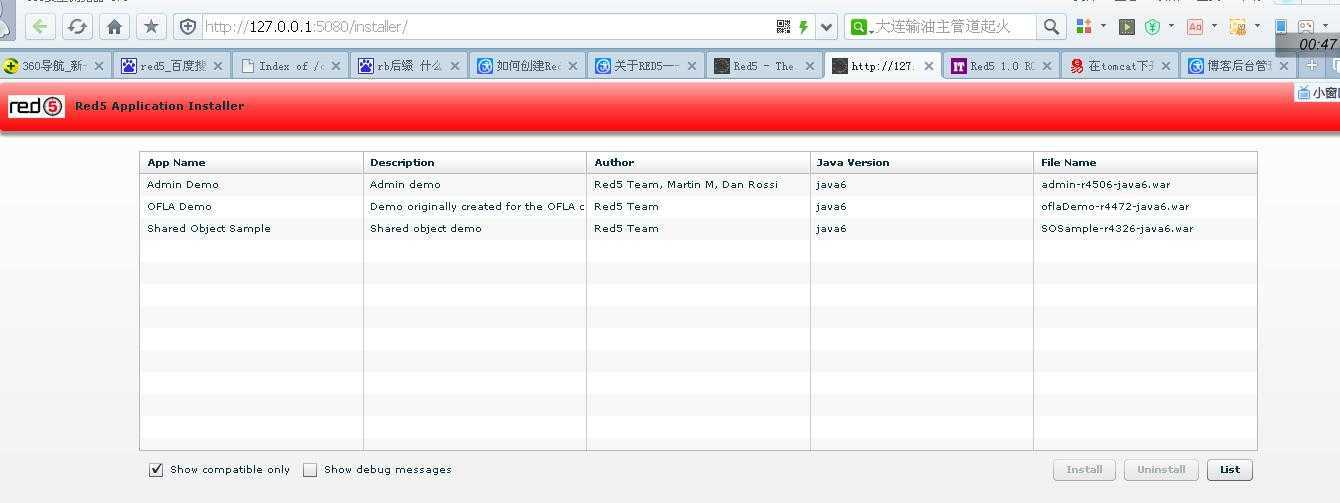
Task: Expand arrow beside the Aa icon
Action: pyautogui.click(x=1214, y=26)
